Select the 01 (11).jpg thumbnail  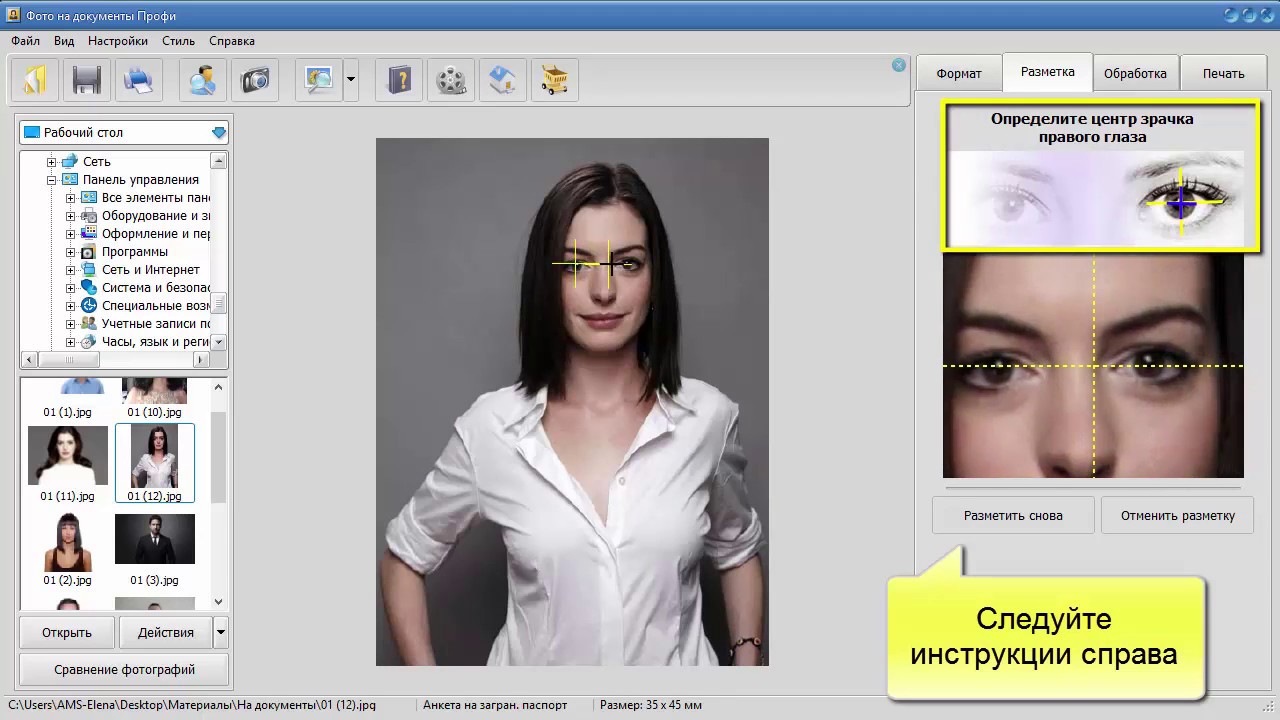[68, 456]
